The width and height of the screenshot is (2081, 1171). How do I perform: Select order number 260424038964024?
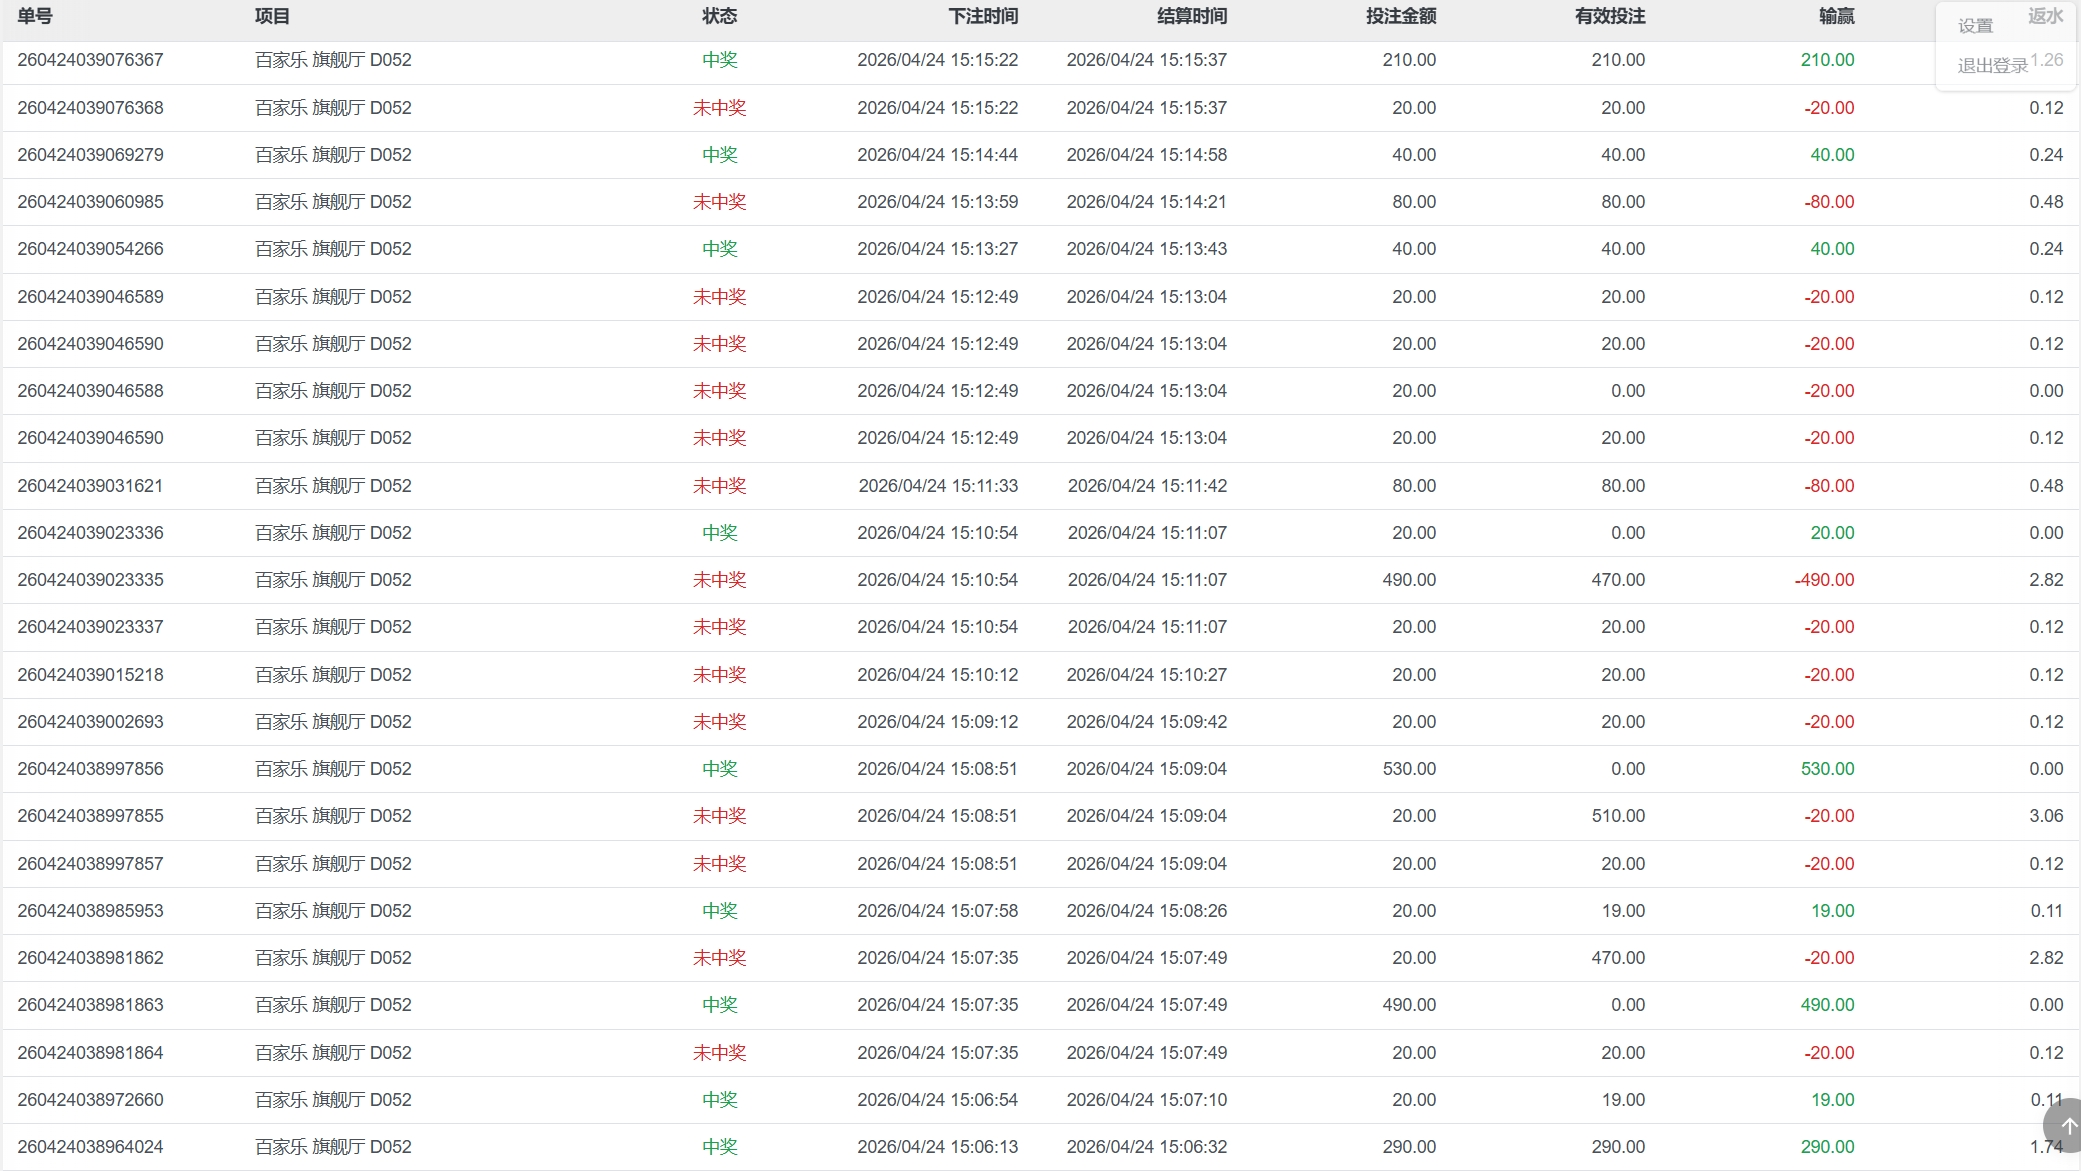(90, 1147)
